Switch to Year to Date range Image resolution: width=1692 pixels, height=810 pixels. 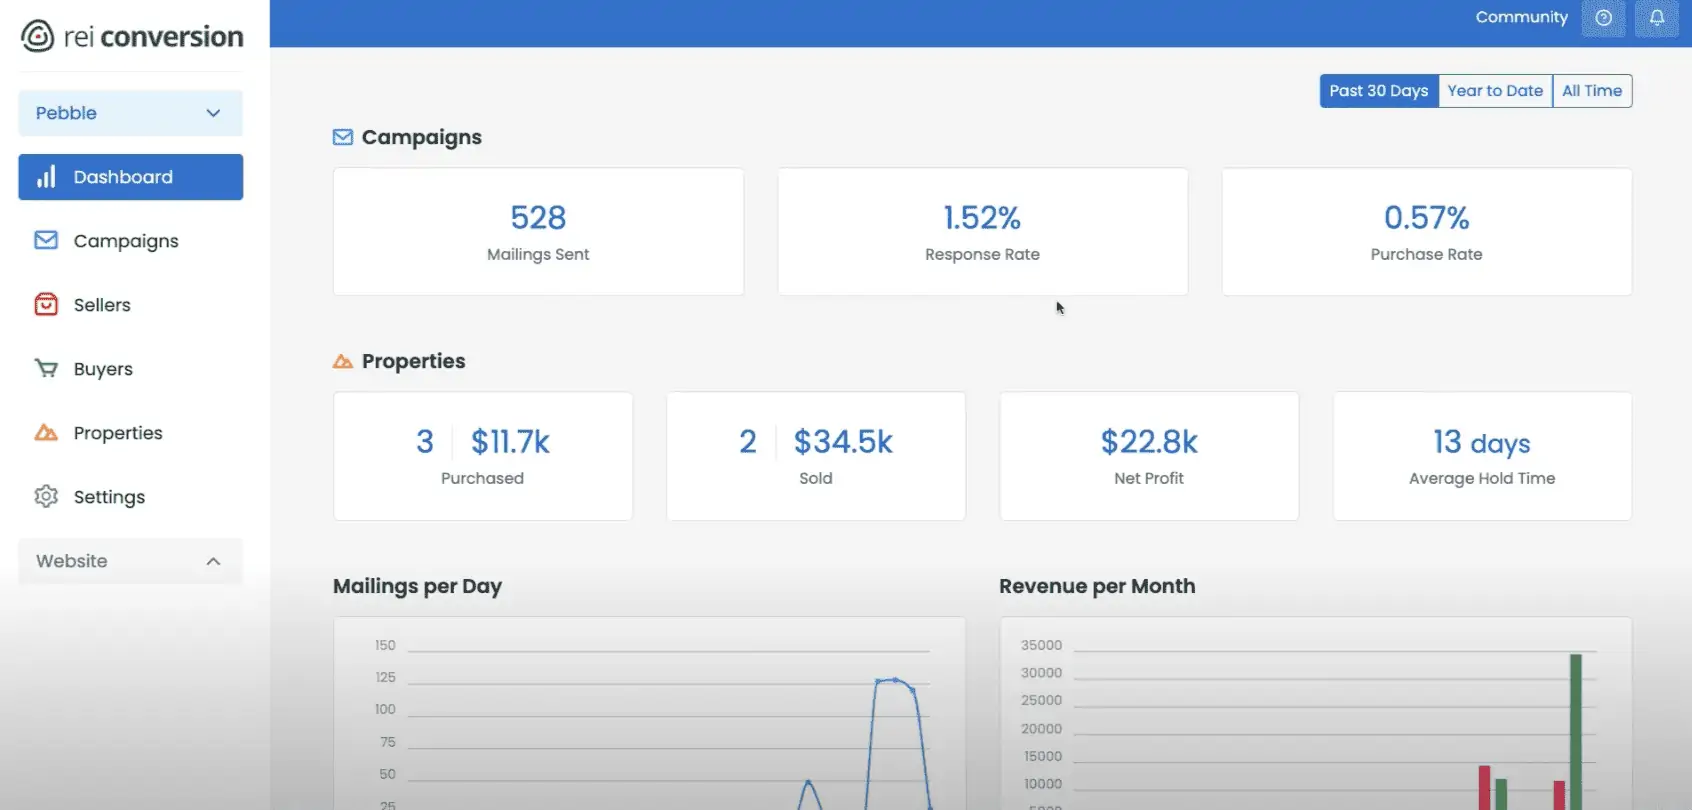point(1495,91)
